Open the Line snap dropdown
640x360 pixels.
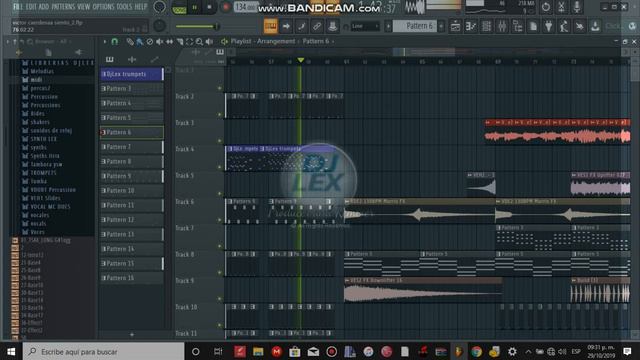click(365, 27)
